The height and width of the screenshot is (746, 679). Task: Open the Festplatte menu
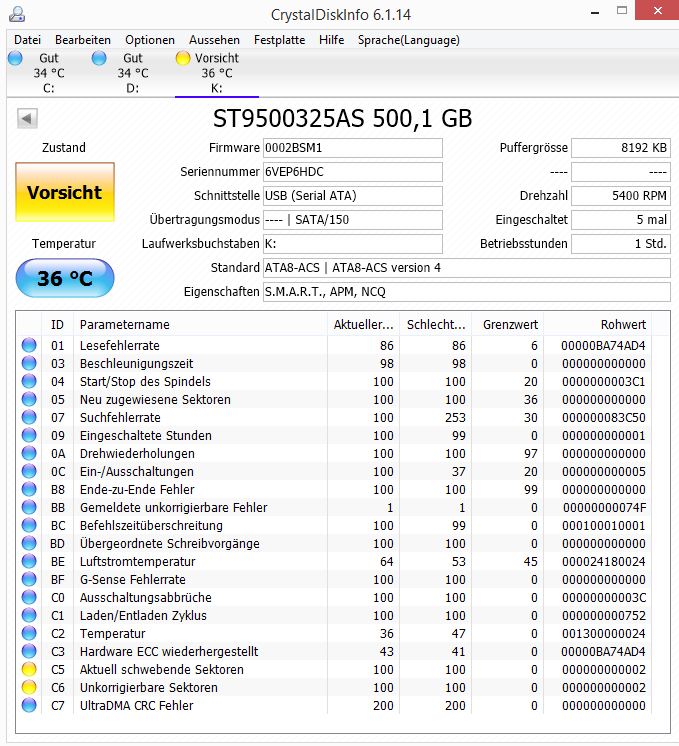[x=279, y=40]
